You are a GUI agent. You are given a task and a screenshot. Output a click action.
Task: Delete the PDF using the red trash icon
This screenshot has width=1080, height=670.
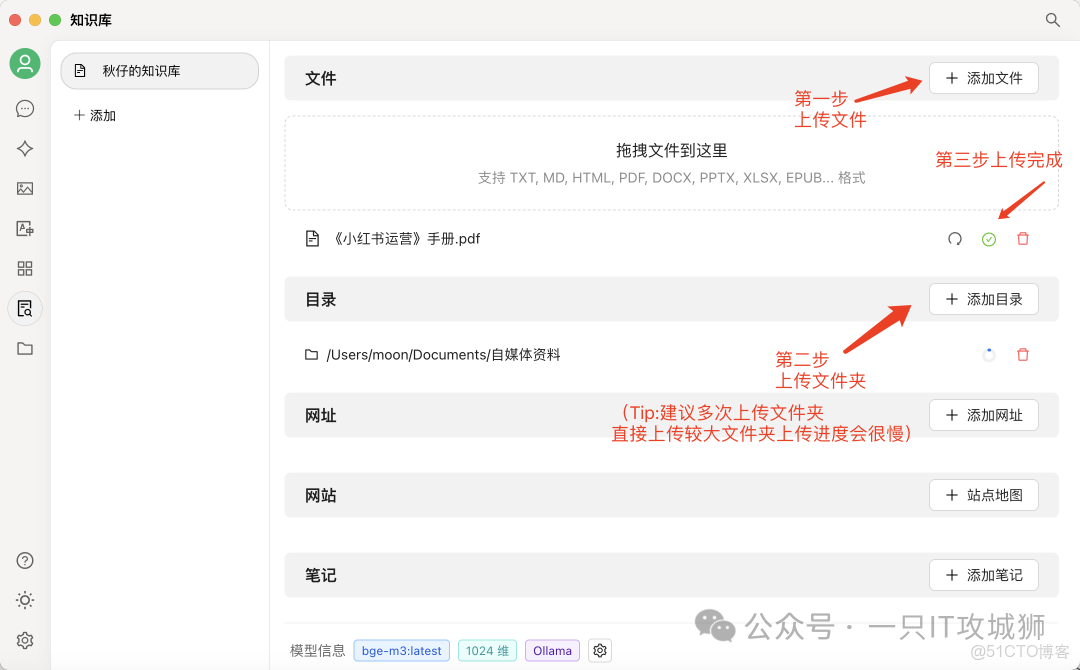(x=1022, y=238)
